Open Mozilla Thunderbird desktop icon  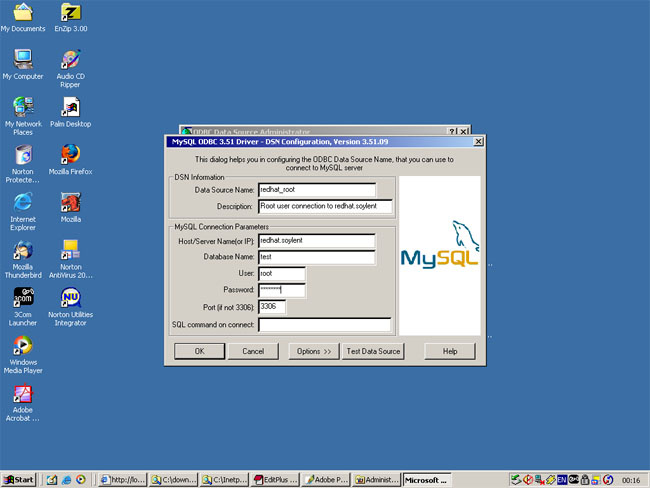pos(22,250)
